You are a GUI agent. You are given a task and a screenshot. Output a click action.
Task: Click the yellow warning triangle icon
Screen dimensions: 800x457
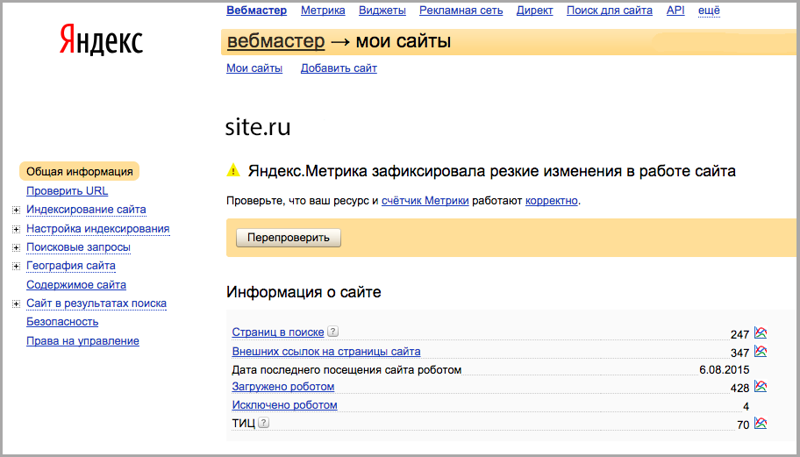[x=233, y=170]
